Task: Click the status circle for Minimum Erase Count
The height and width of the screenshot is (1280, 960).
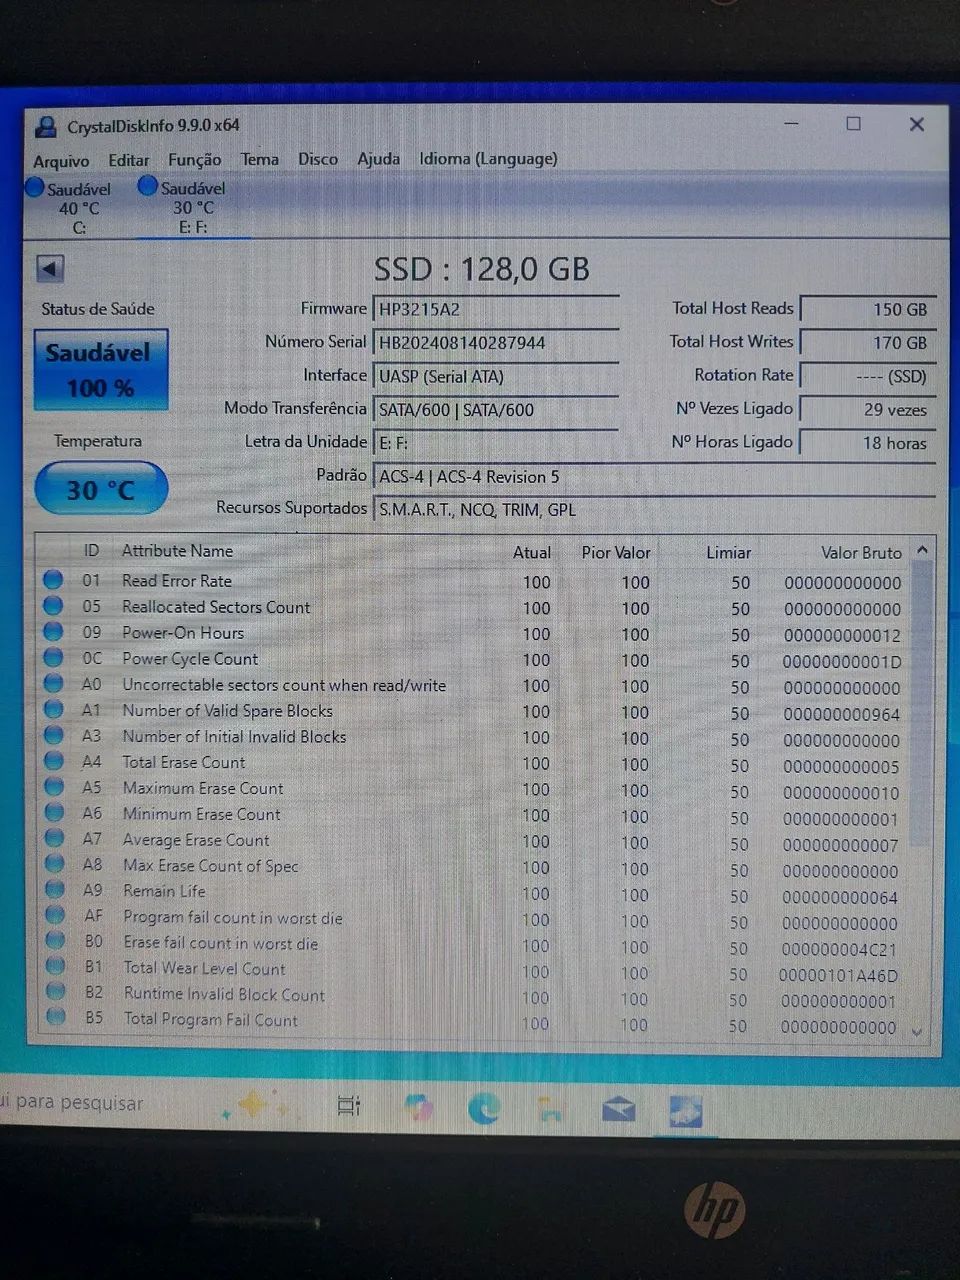Action: (x=54, y=814)
